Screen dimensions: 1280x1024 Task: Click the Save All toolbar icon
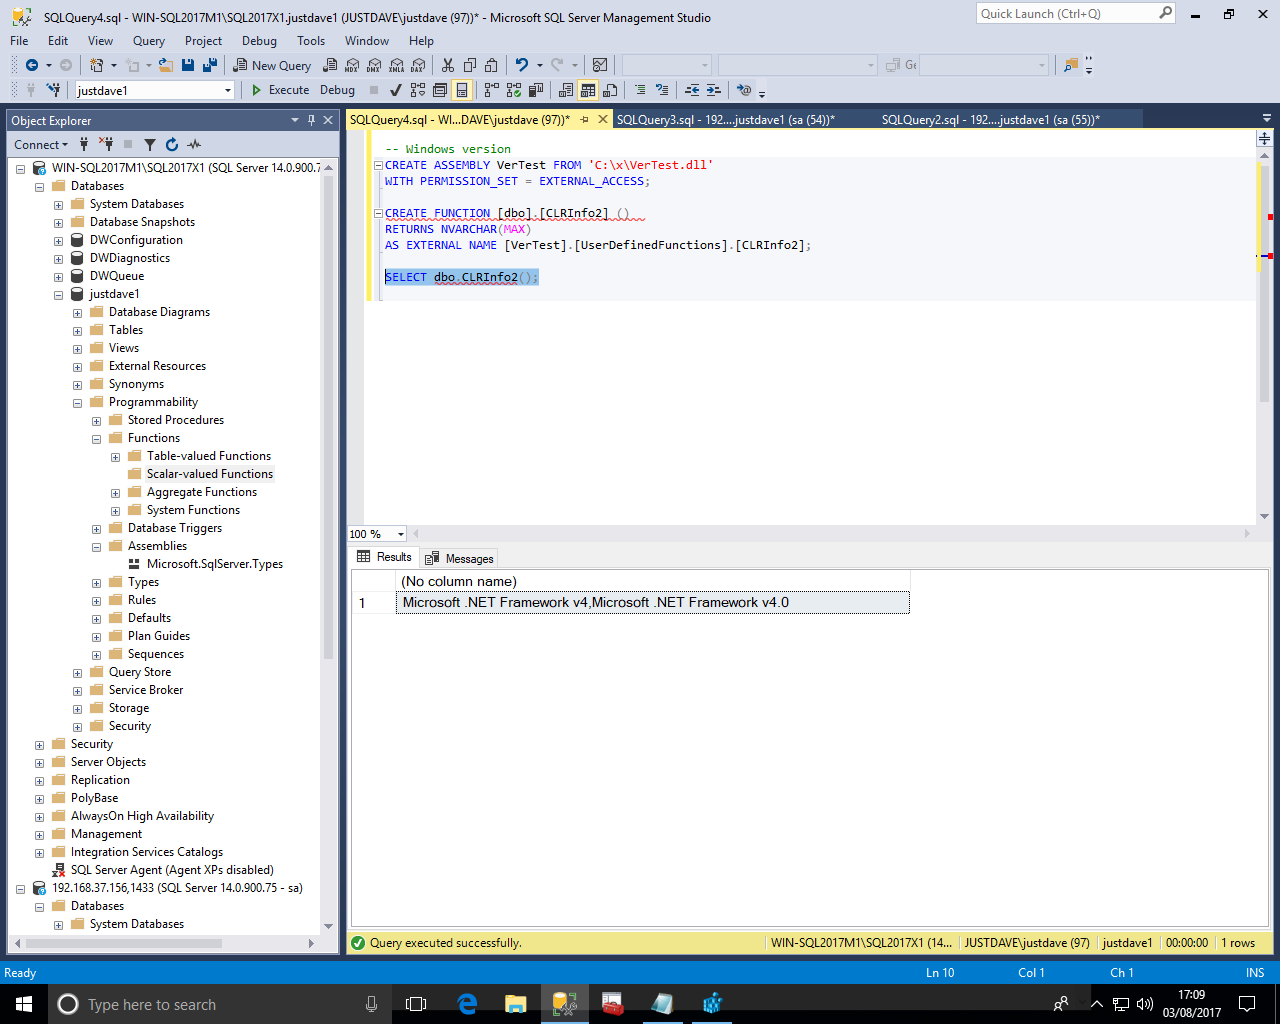coord(210,66)
